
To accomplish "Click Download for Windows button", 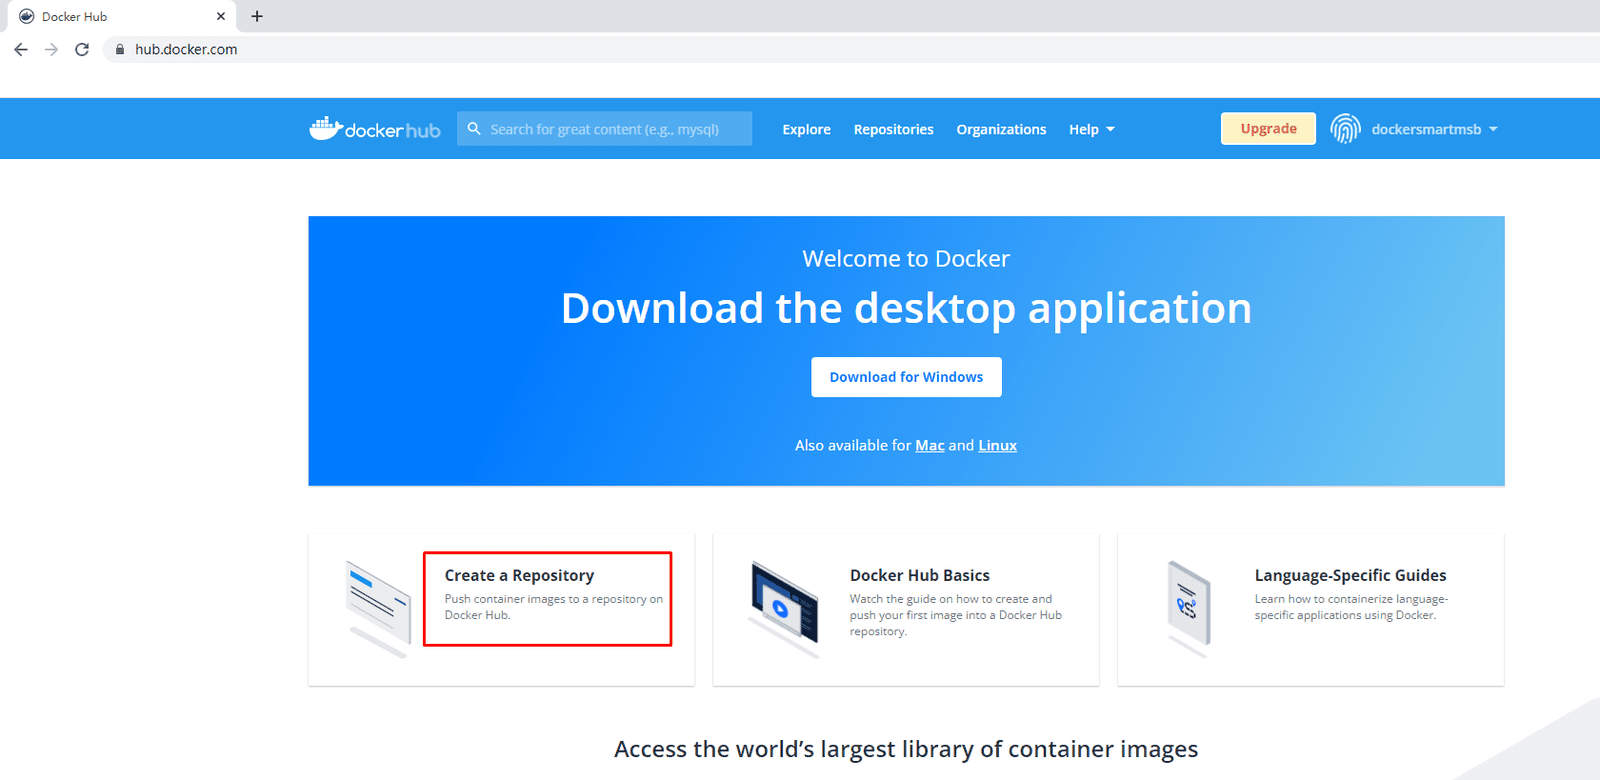I will (906, 377).
